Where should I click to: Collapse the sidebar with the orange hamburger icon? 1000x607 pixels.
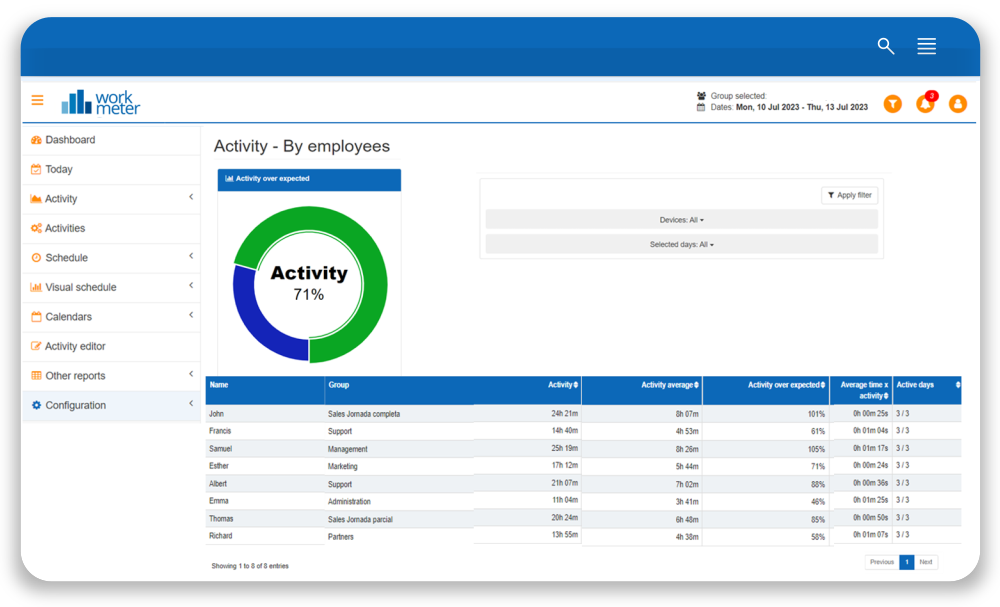pos(37,100)
